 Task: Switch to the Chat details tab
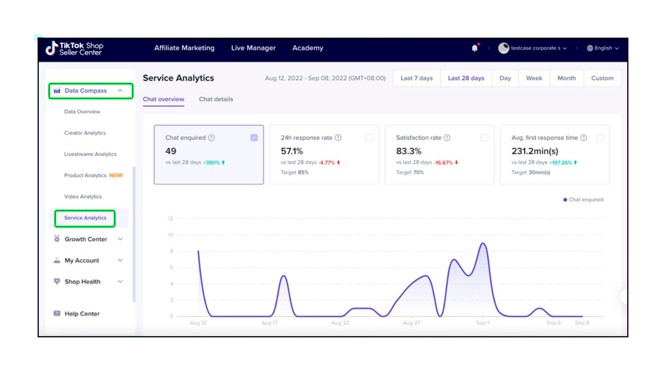(216, 99)
